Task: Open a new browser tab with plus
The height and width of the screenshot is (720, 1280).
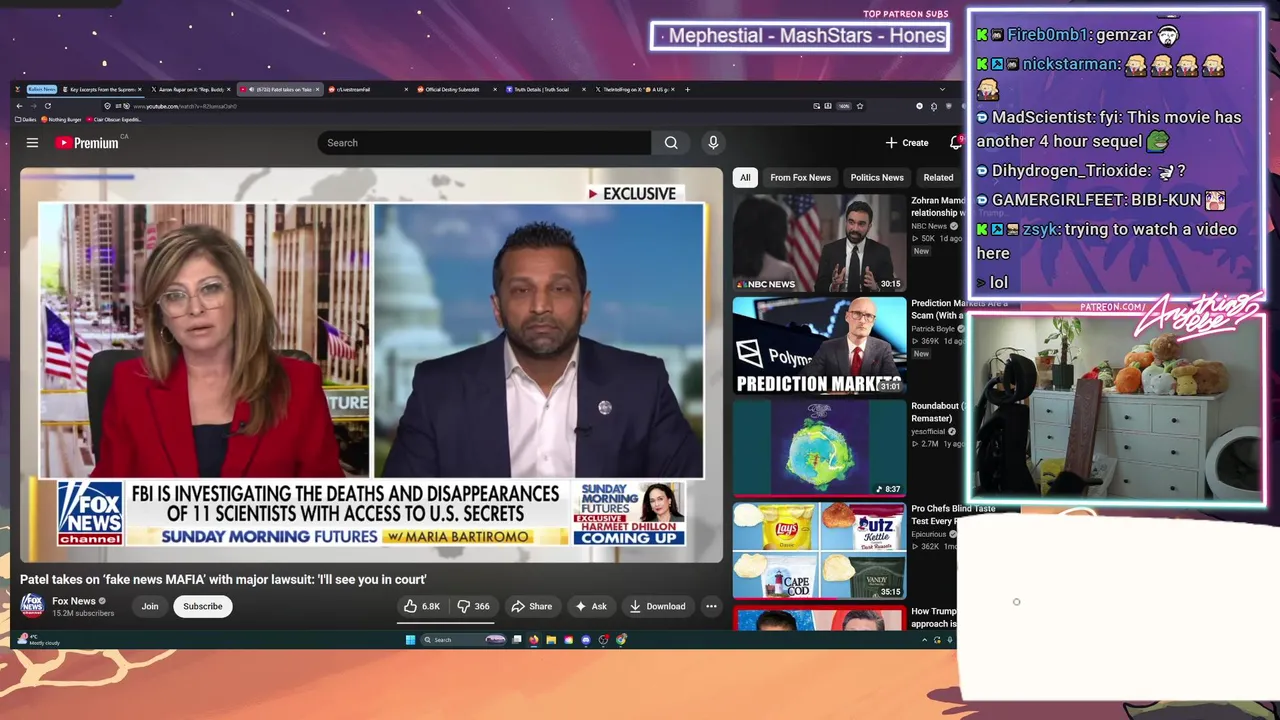Action: point(687,89)
